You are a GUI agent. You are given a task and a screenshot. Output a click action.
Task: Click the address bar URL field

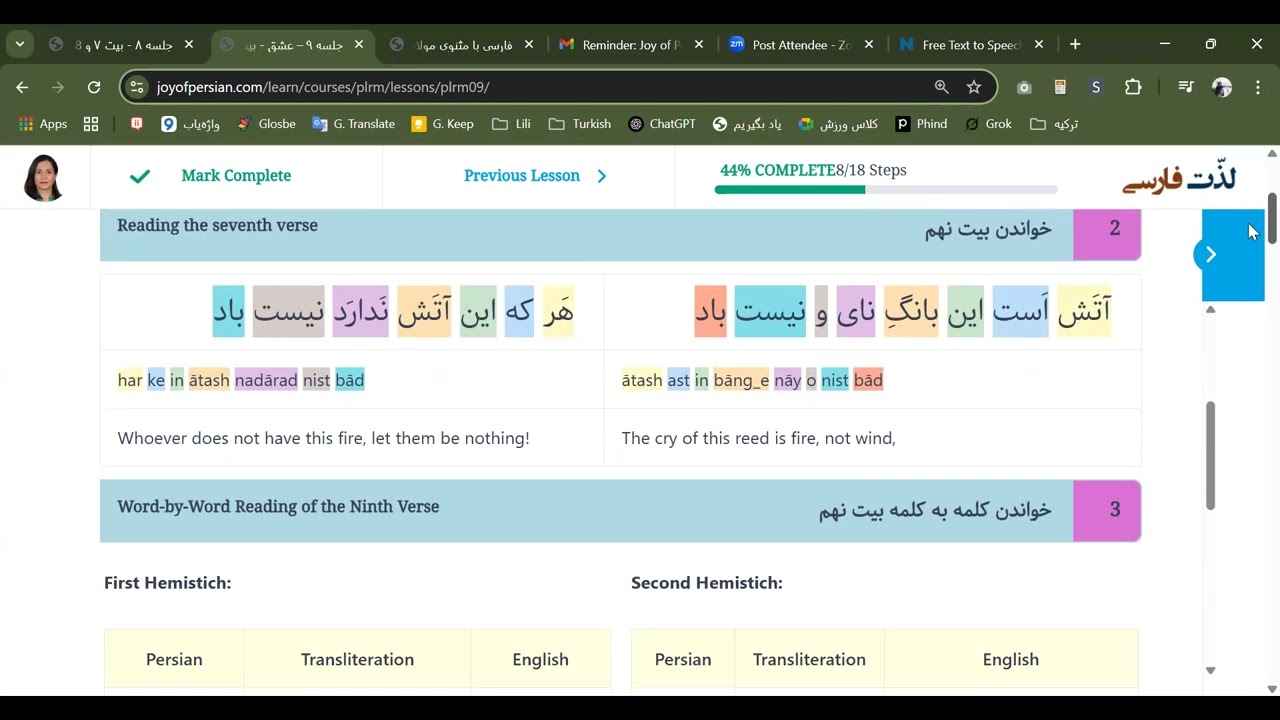click(x=540, y=87)
